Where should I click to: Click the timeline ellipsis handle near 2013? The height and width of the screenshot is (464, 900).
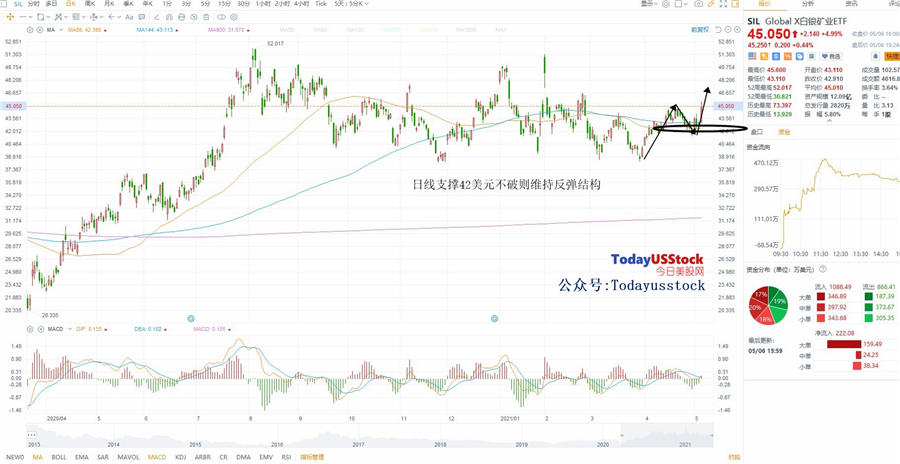(x=32, y=435)
